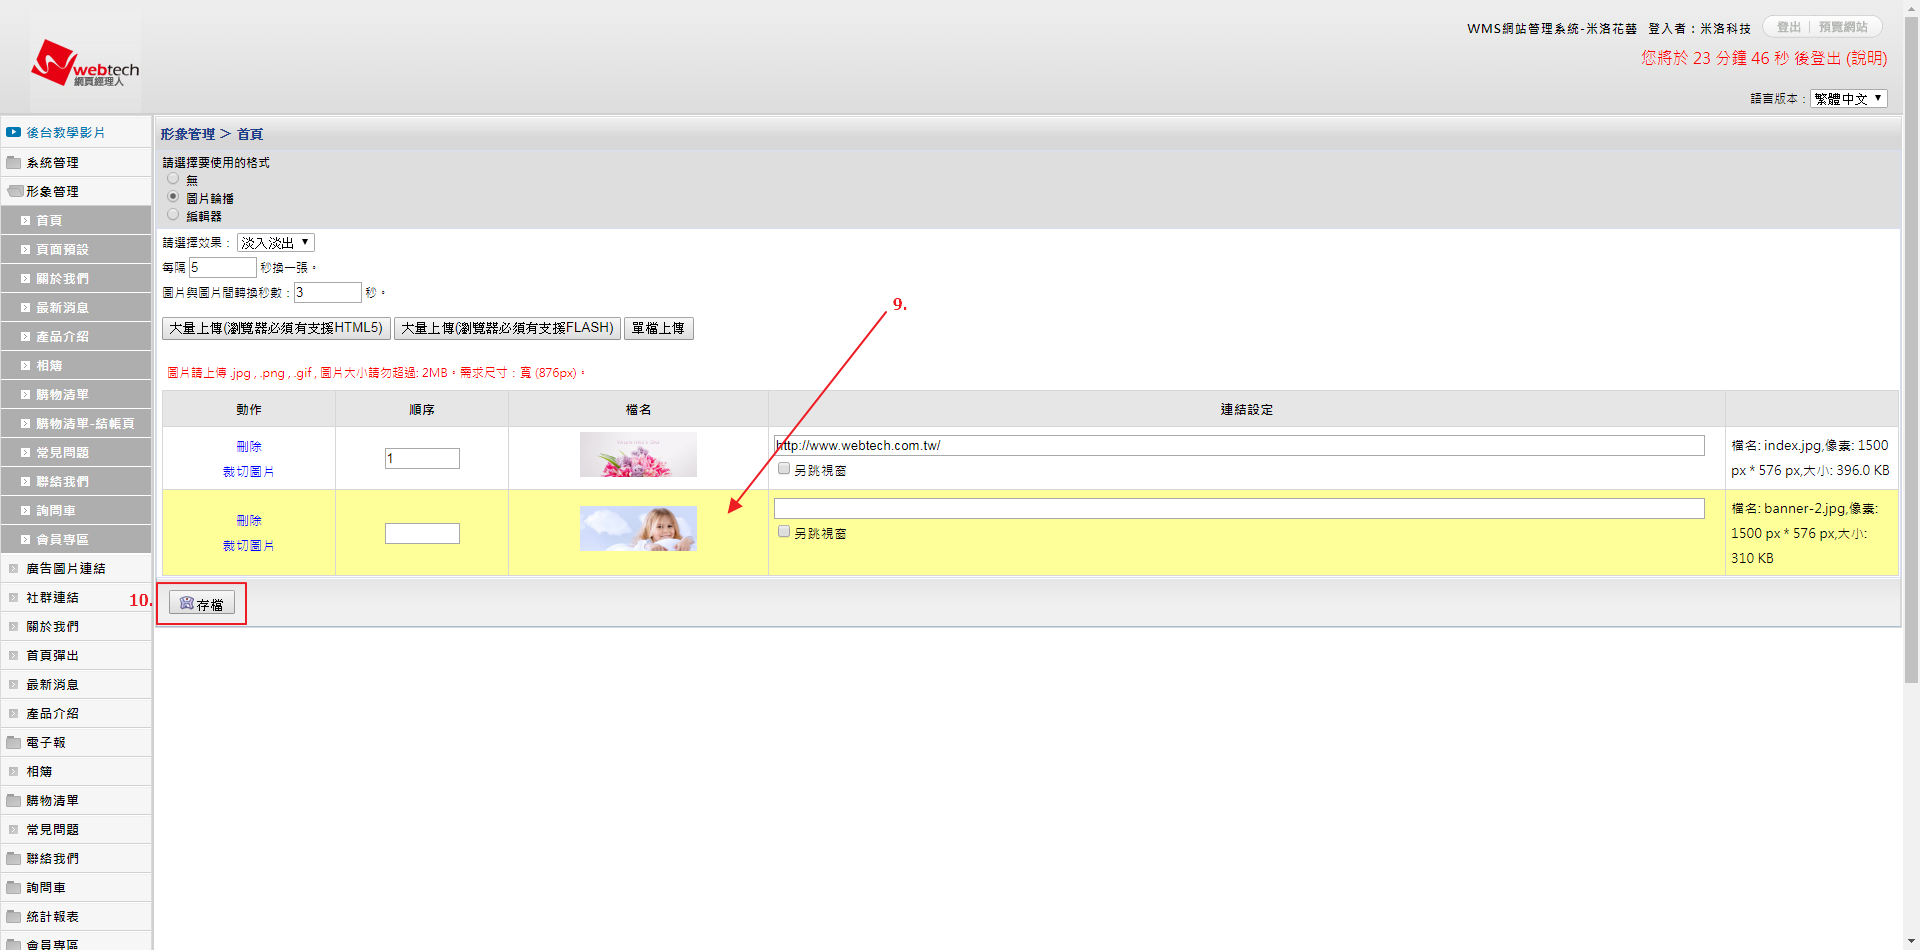This screenshot has height=950, width=1920.
Task: Click the empty link URL field for banner-2.jpg
Action: click(x=1238, y=508)
